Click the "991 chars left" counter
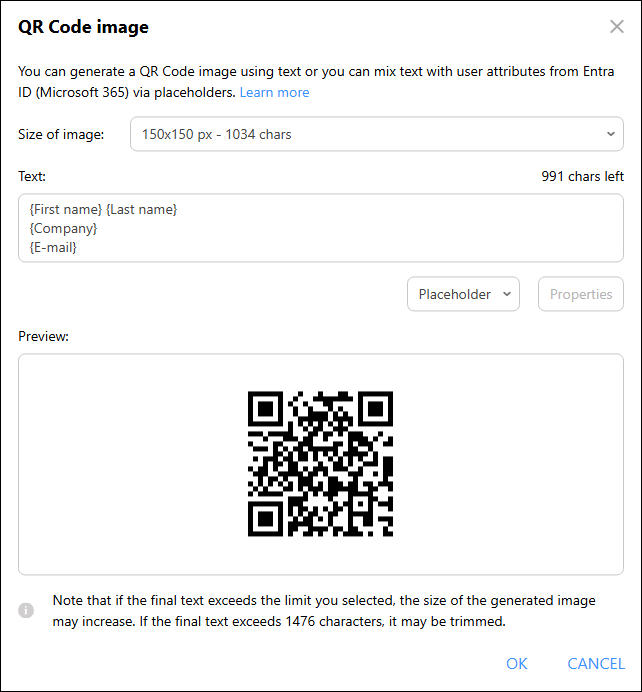This screenshot has height=692, width=642. click(x=582, y=176)
